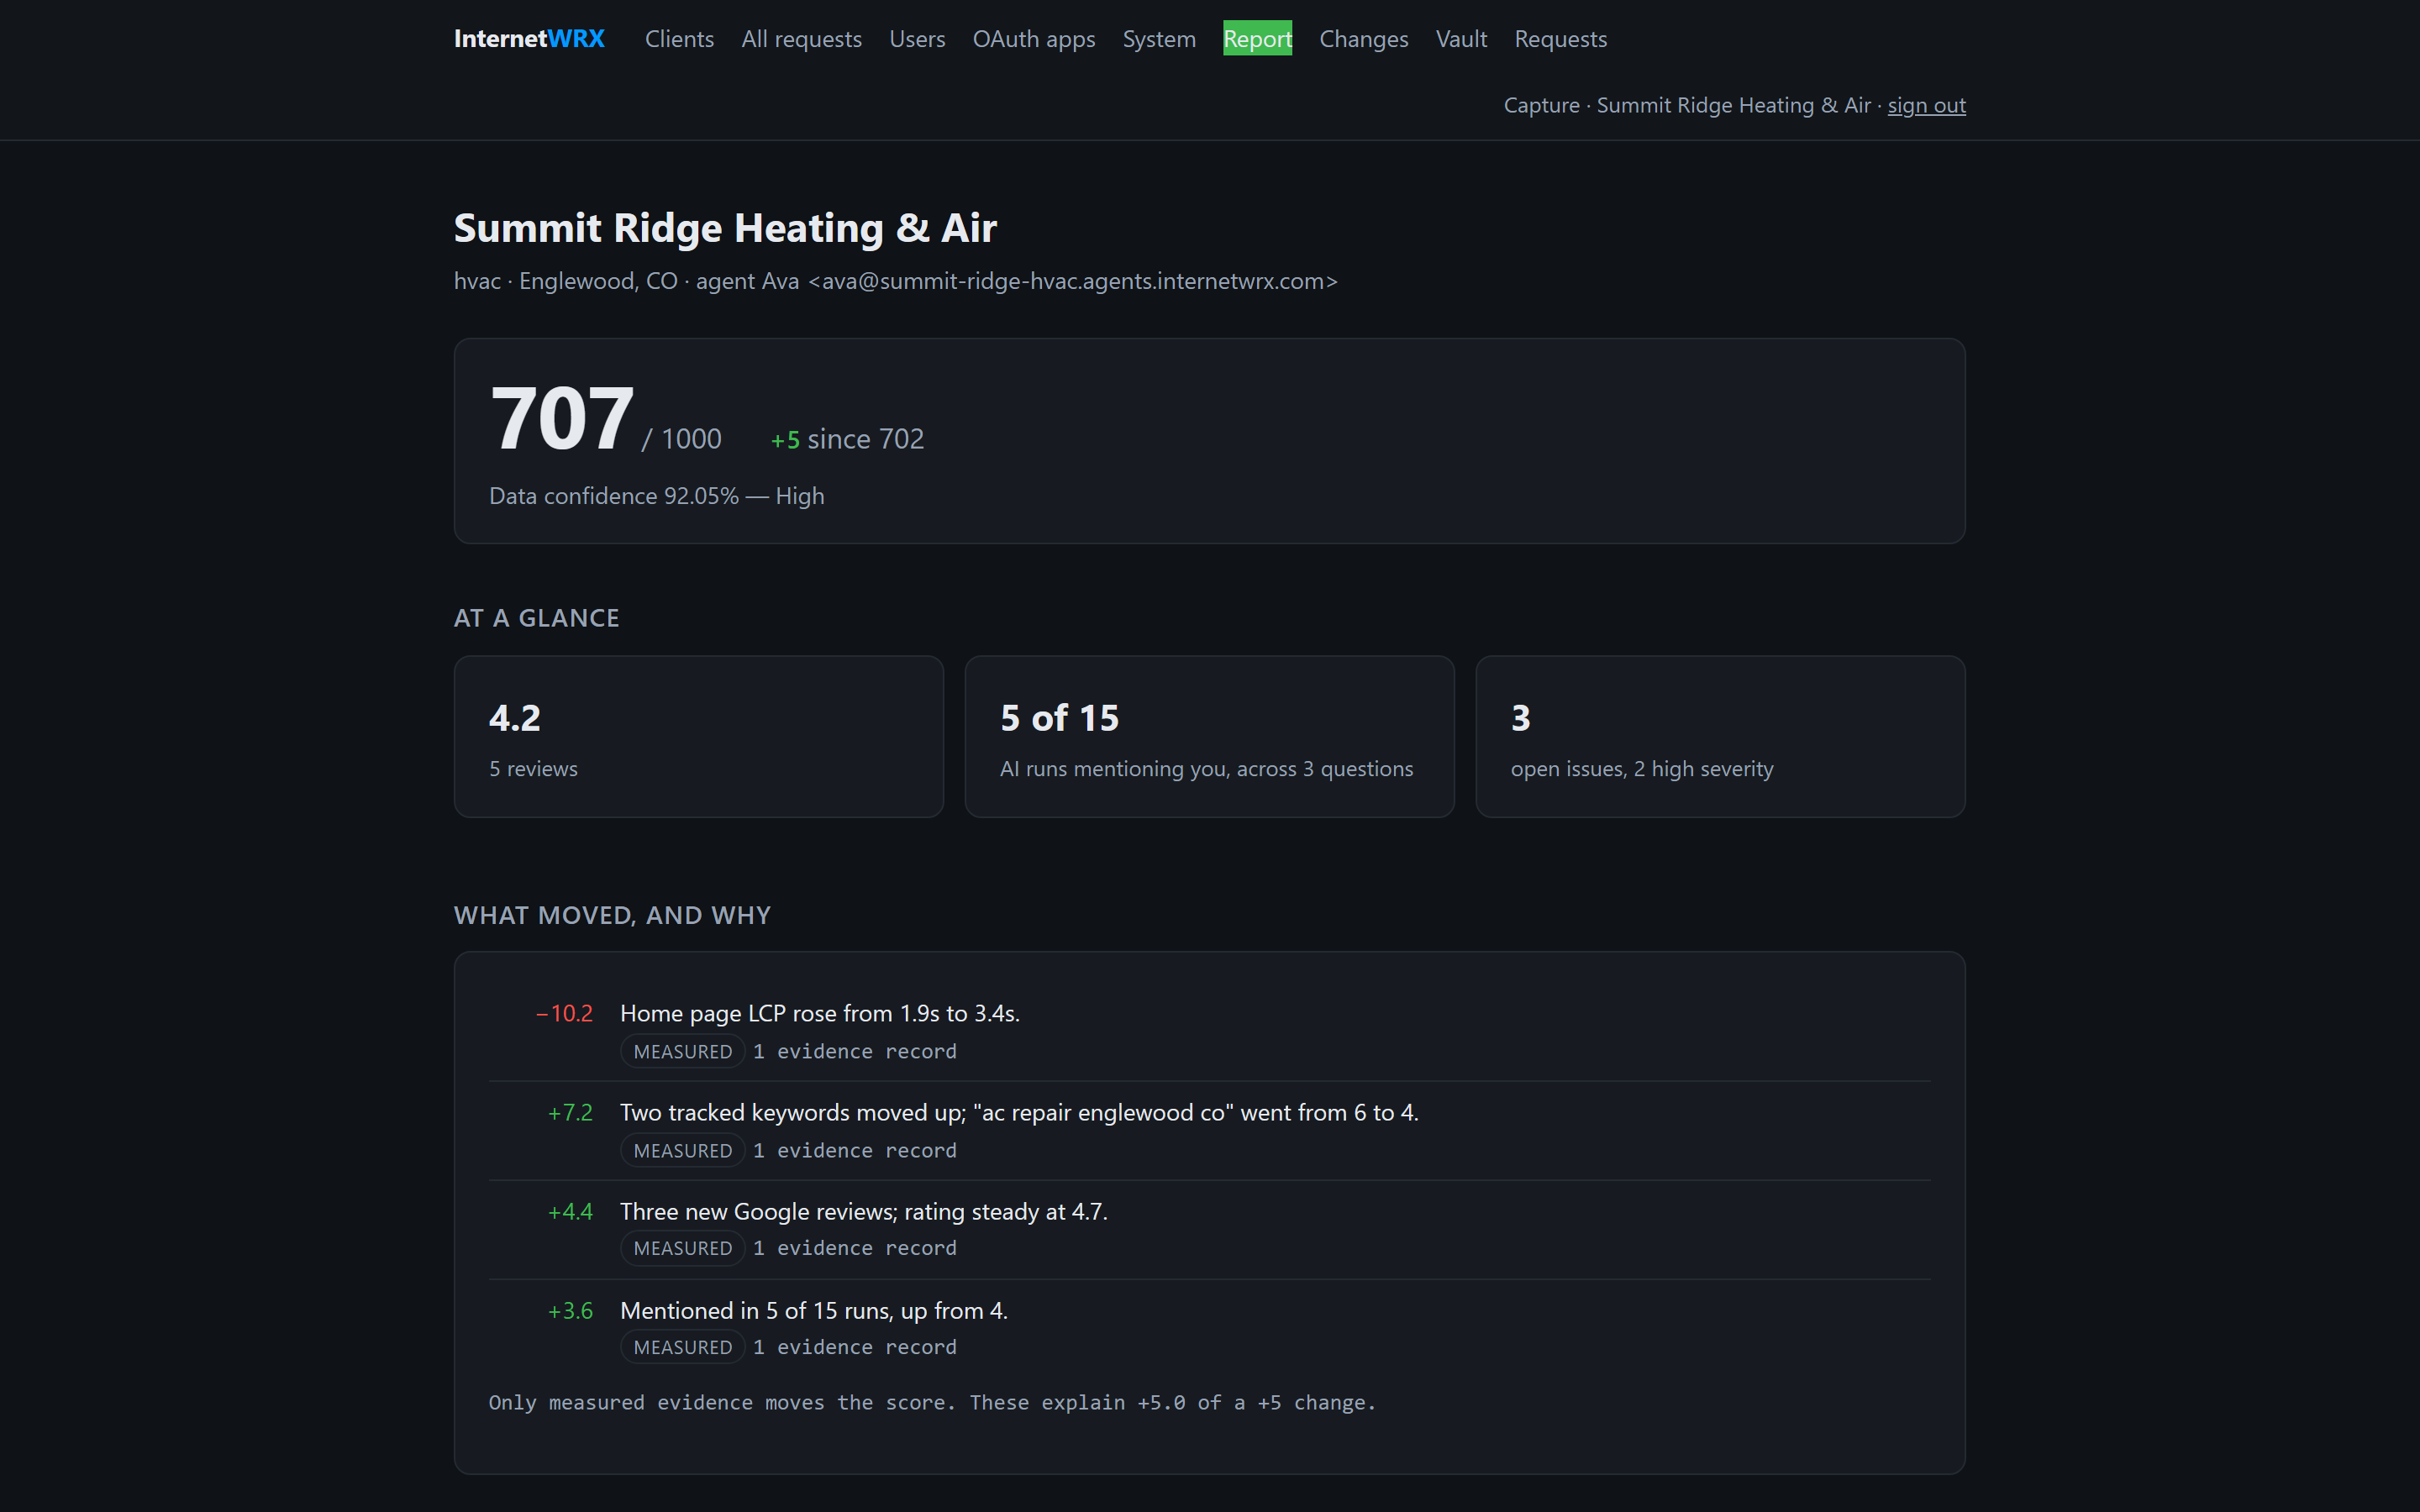Click the AT A GLANCE section heading
Image resolution: width=2420 pixels, height=1512 pixels.
[x=536, y=618]
